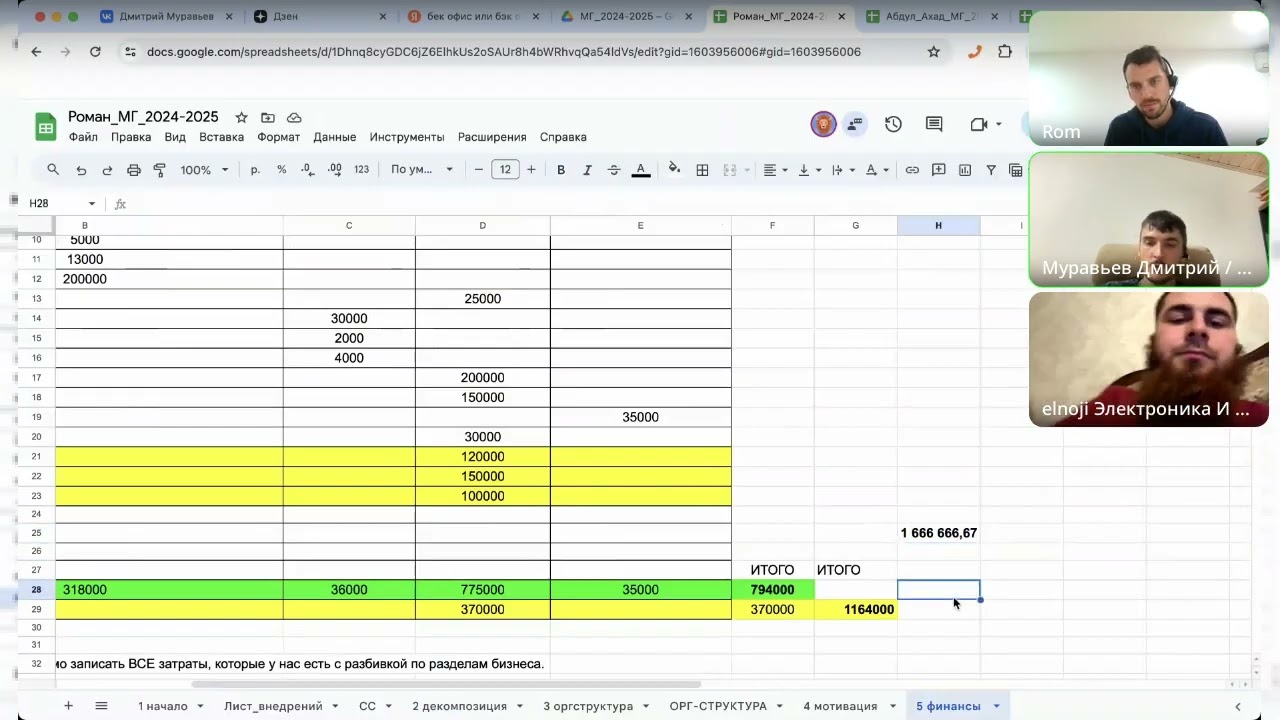Open the zoom 100% dropdown
Viewport: 1280px width, 720px height.
click(x=204, y=170)
